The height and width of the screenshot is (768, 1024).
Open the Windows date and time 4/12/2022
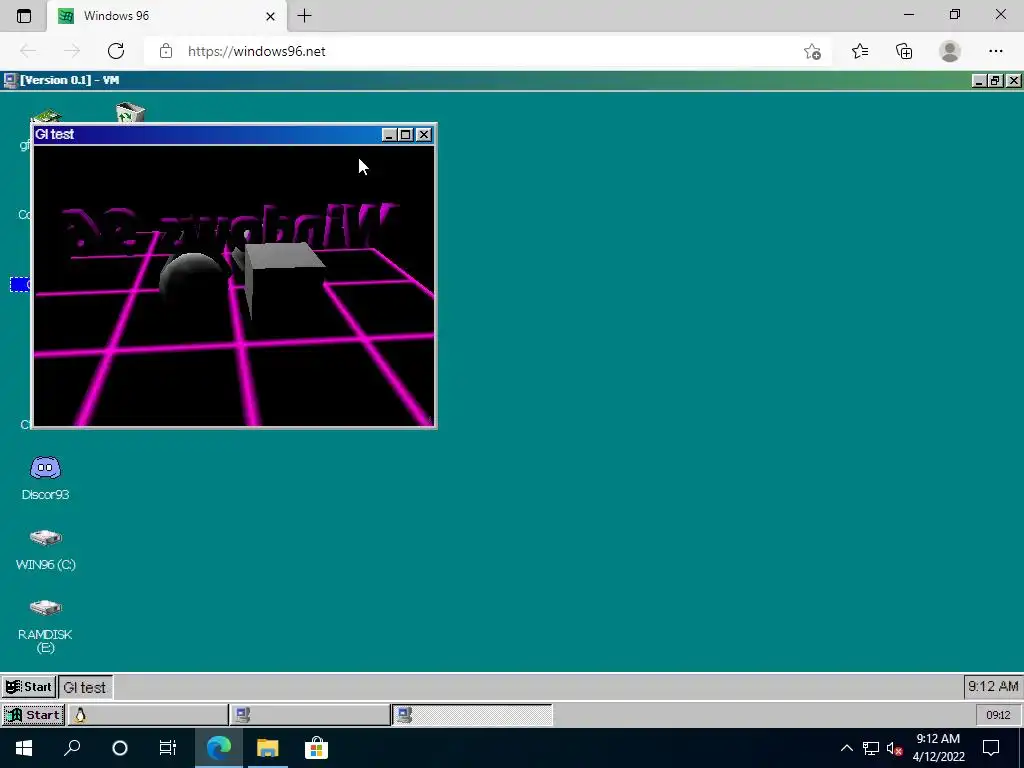938,748
